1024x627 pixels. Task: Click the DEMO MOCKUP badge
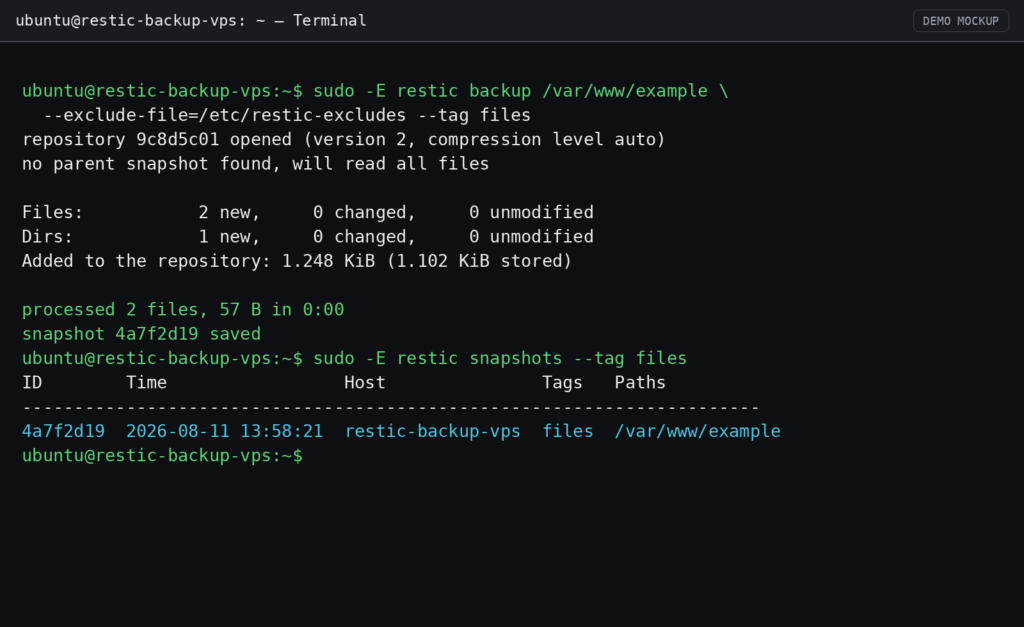(x=960, y=21)
